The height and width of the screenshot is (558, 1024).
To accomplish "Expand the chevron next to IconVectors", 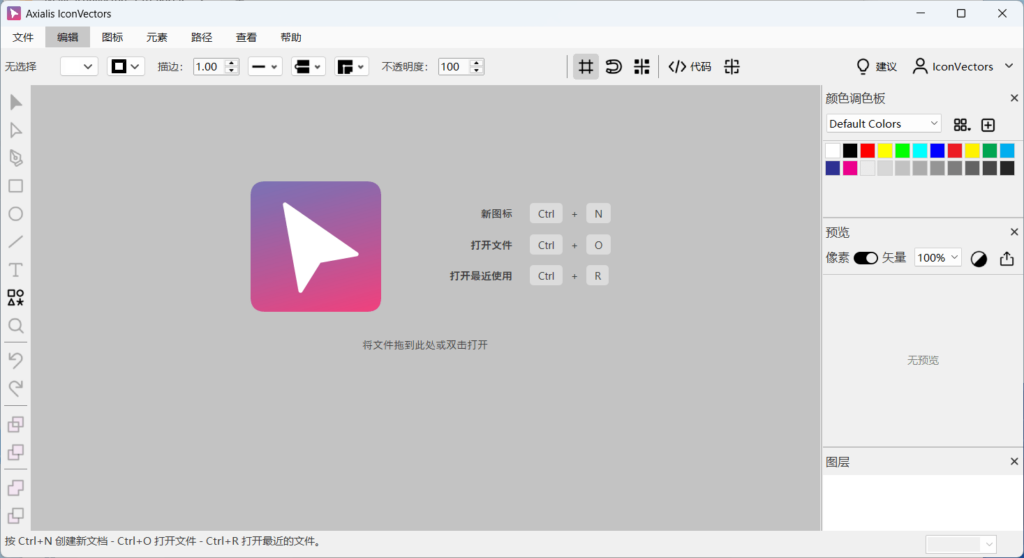I will tap(1009, 66).
